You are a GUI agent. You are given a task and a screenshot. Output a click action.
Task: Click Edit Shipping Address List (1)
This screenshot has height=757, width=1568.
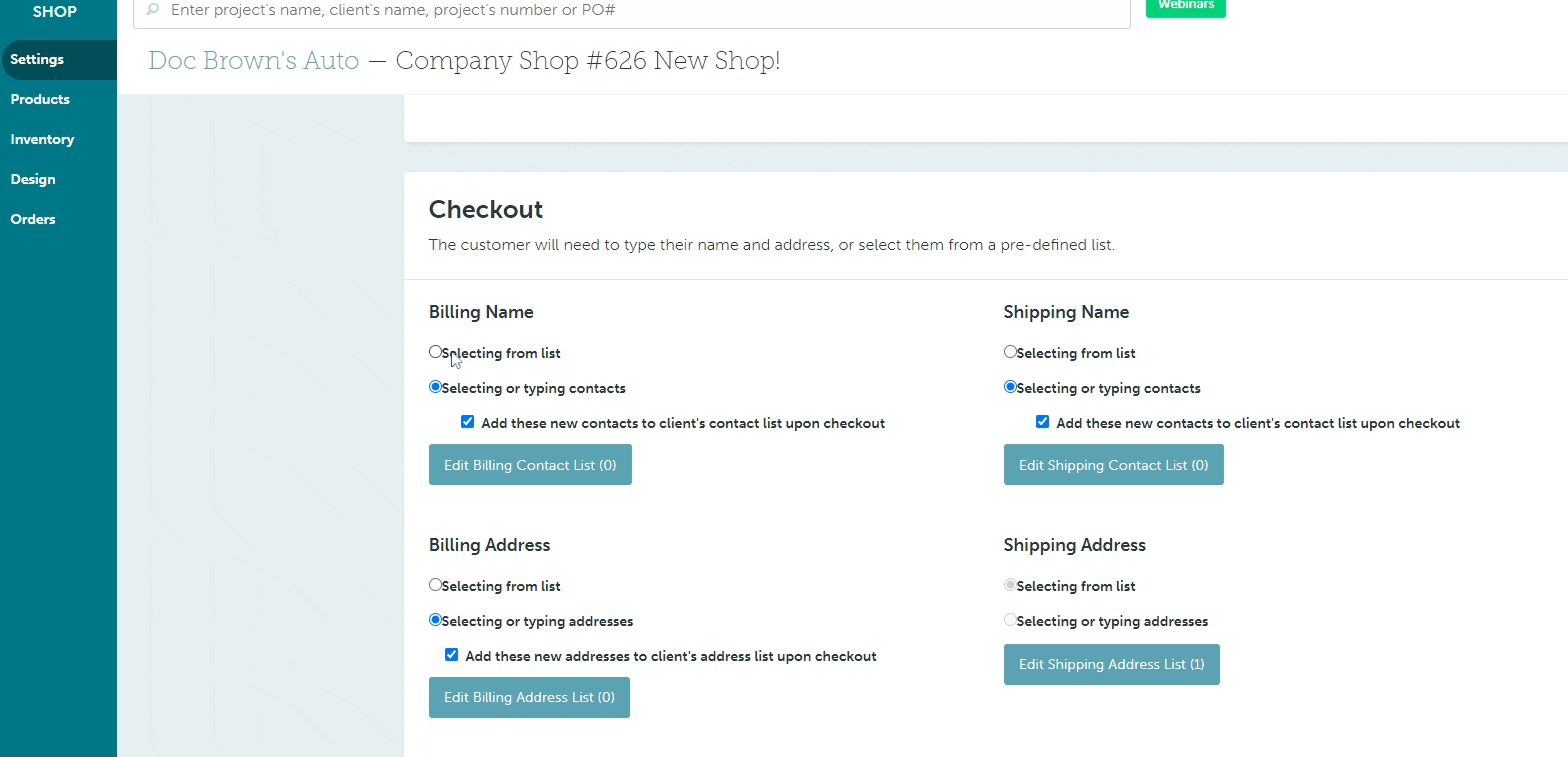coord(1111,664)
